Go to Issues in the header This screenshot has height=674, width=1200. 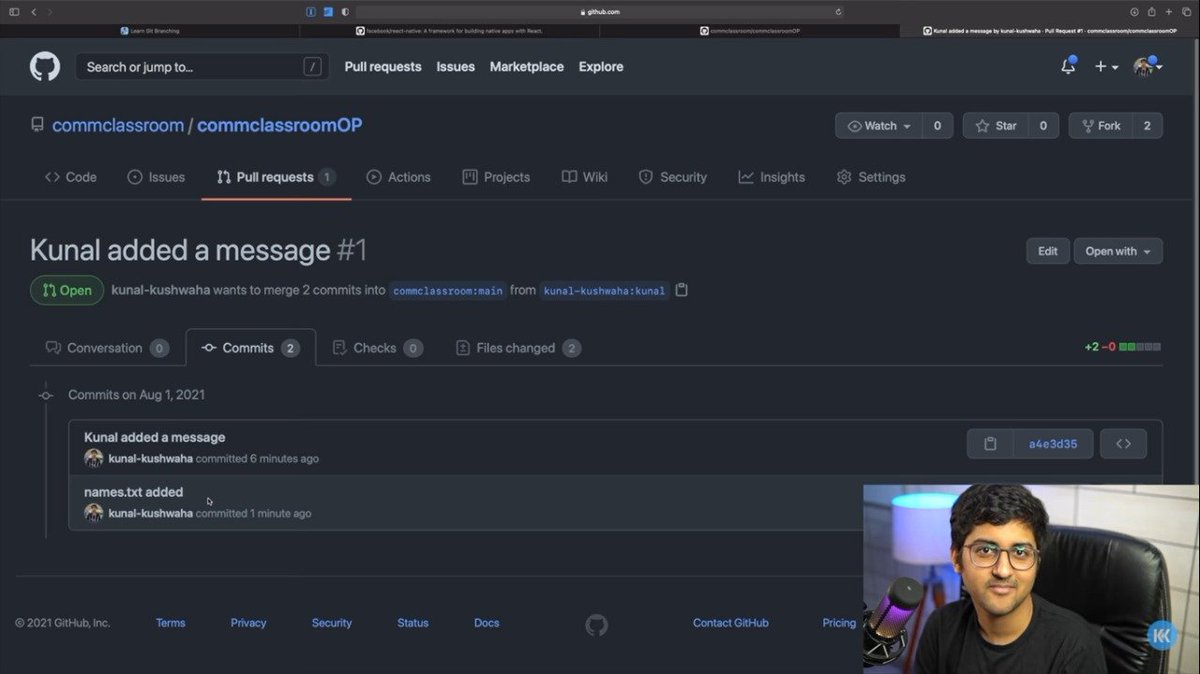[456, 67]
